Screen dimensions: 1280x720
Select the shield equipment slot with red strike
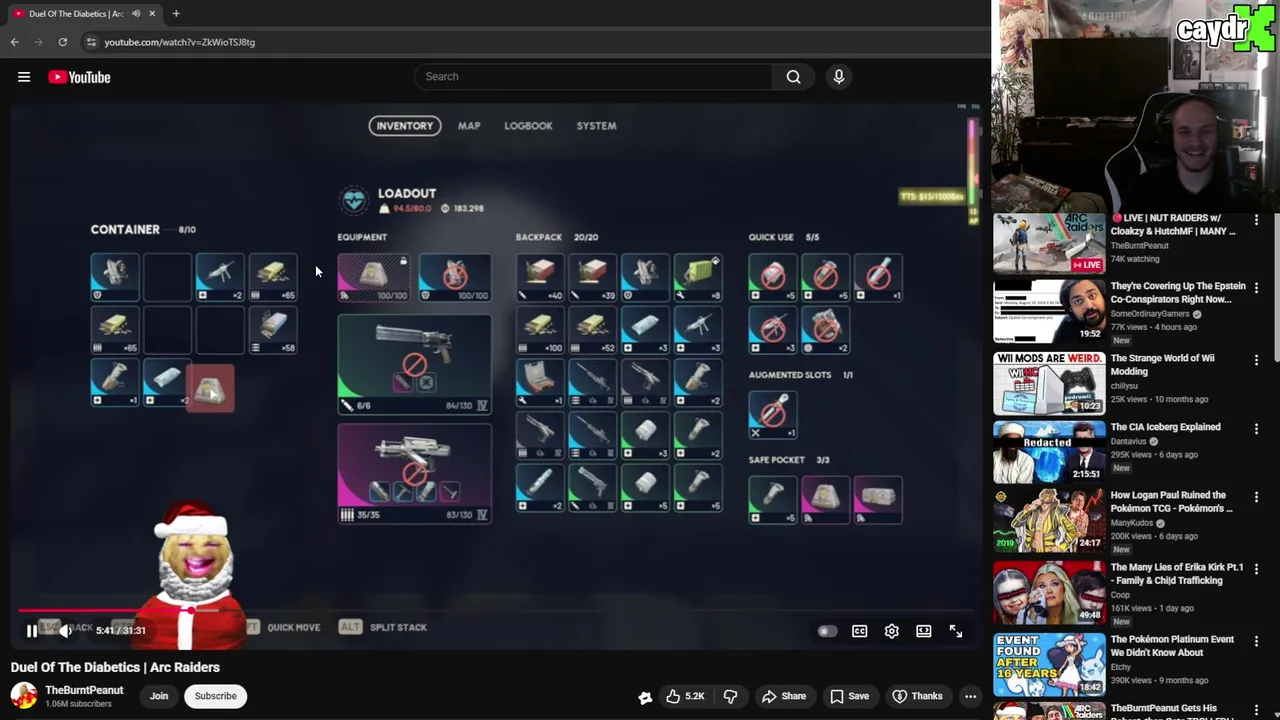pos(454,277)
